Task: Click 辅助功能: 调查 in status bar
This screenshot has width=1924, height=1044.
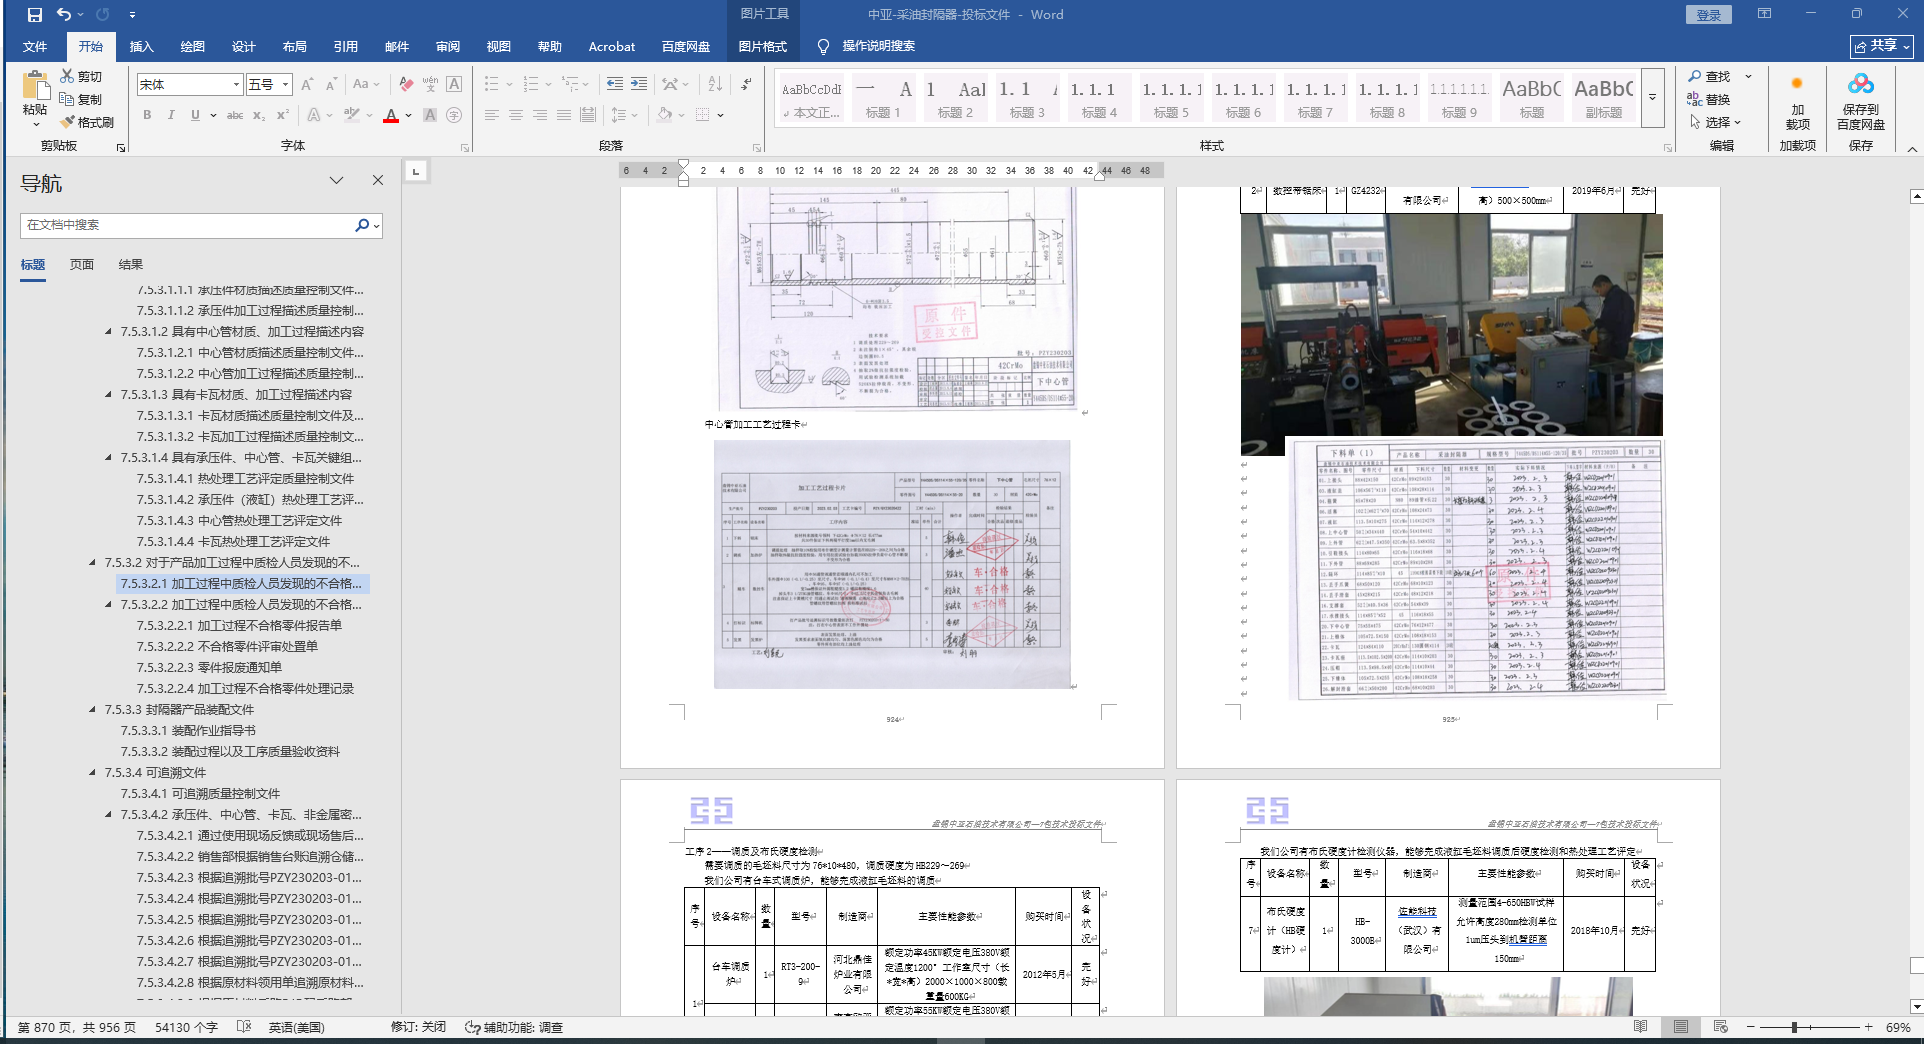Action: coord(514,1027)
